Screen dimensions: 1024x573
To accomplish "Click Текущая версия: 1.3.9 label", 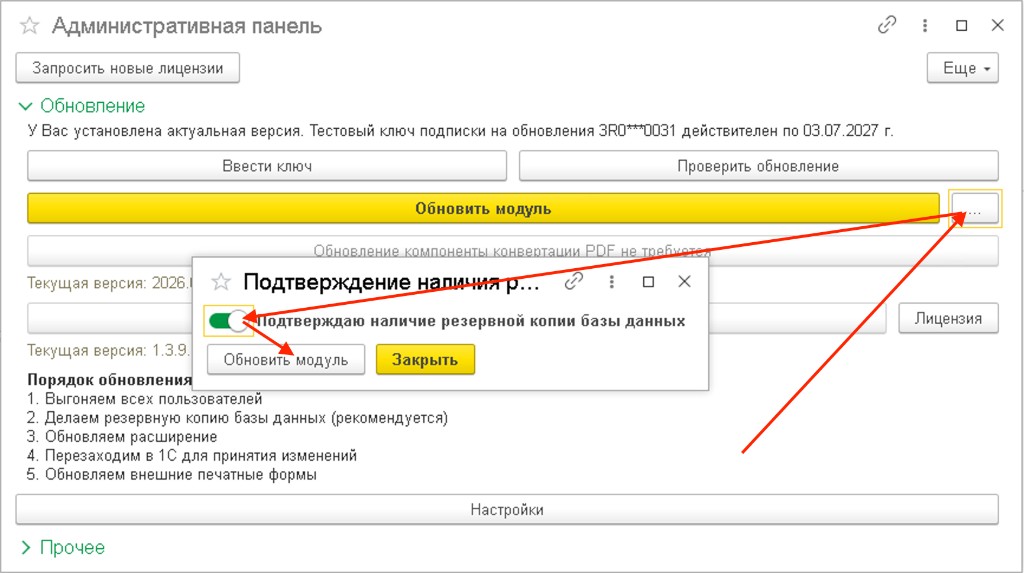I will coord(108,350).
